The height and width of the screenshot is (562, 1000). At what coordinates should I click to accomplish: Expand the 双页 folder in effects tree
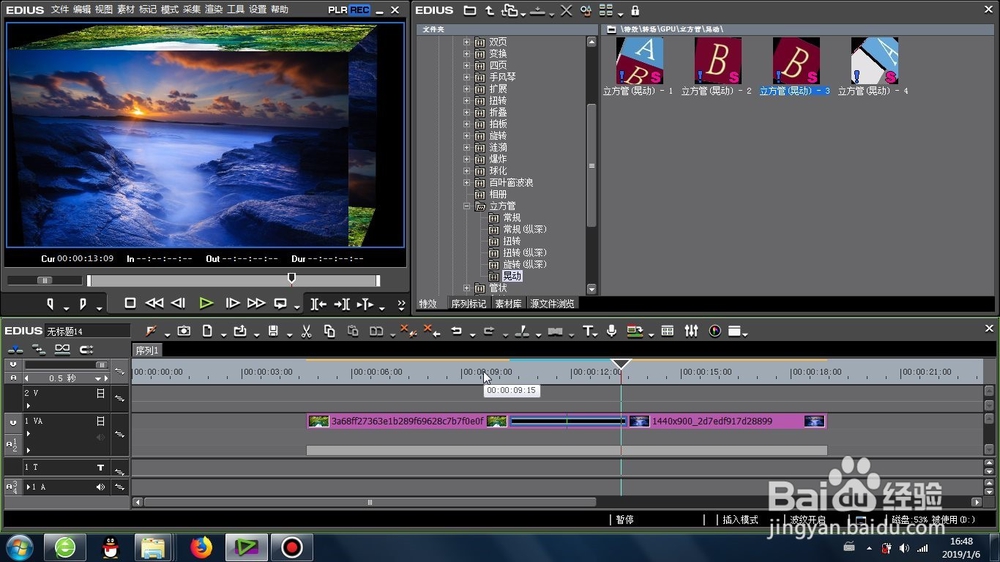pos(466,42)
